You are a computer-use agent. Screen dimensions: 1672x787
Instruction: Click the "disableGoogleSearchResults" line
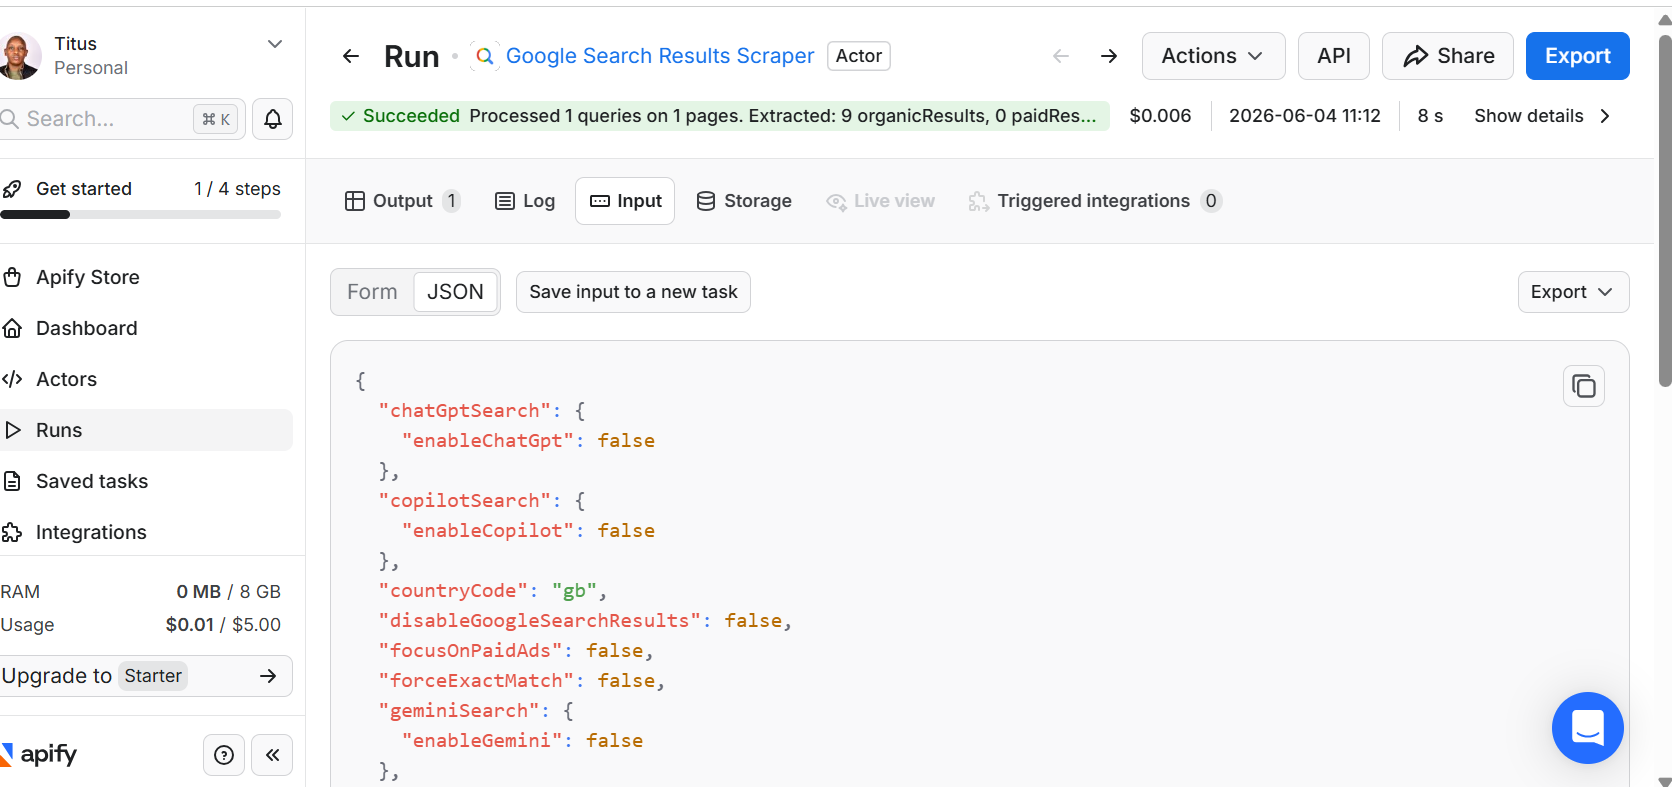pyautogui.click(x=585, y=621)
